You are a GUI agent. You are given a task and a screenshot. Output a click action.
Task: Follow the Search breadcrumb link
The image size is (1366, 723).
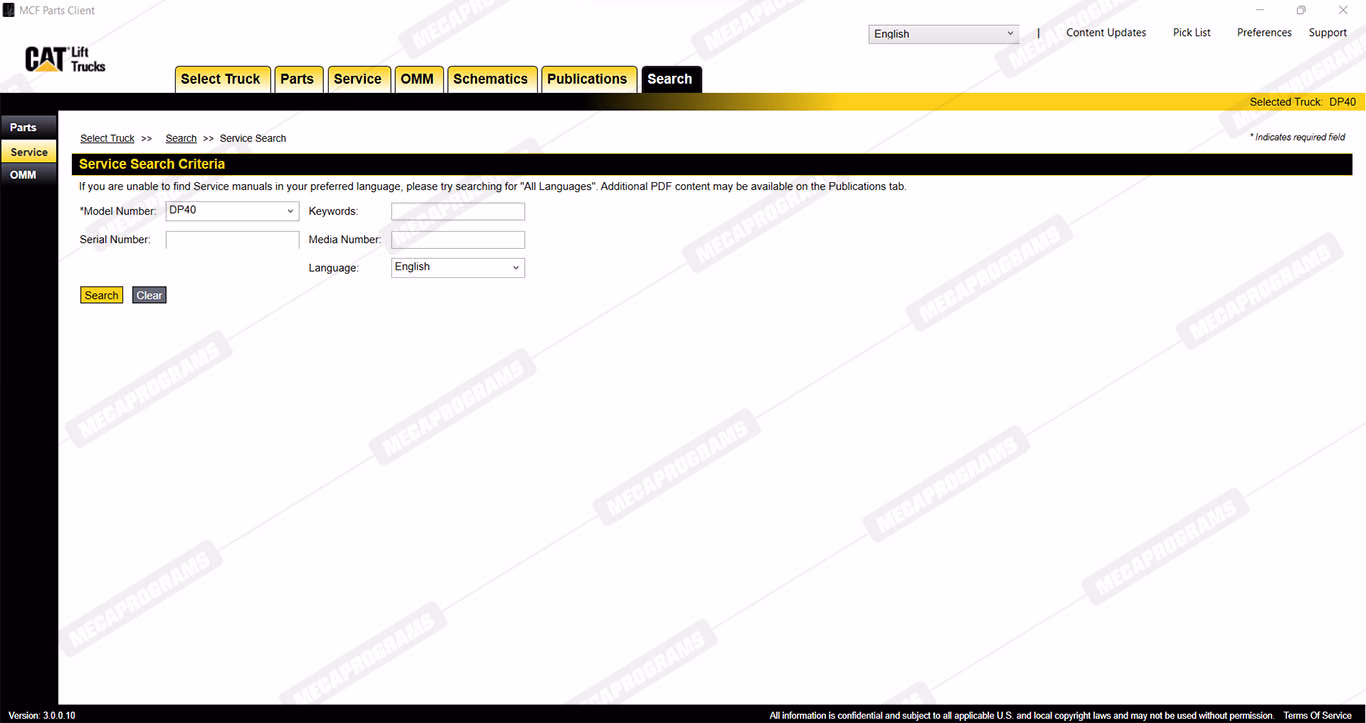181,139
